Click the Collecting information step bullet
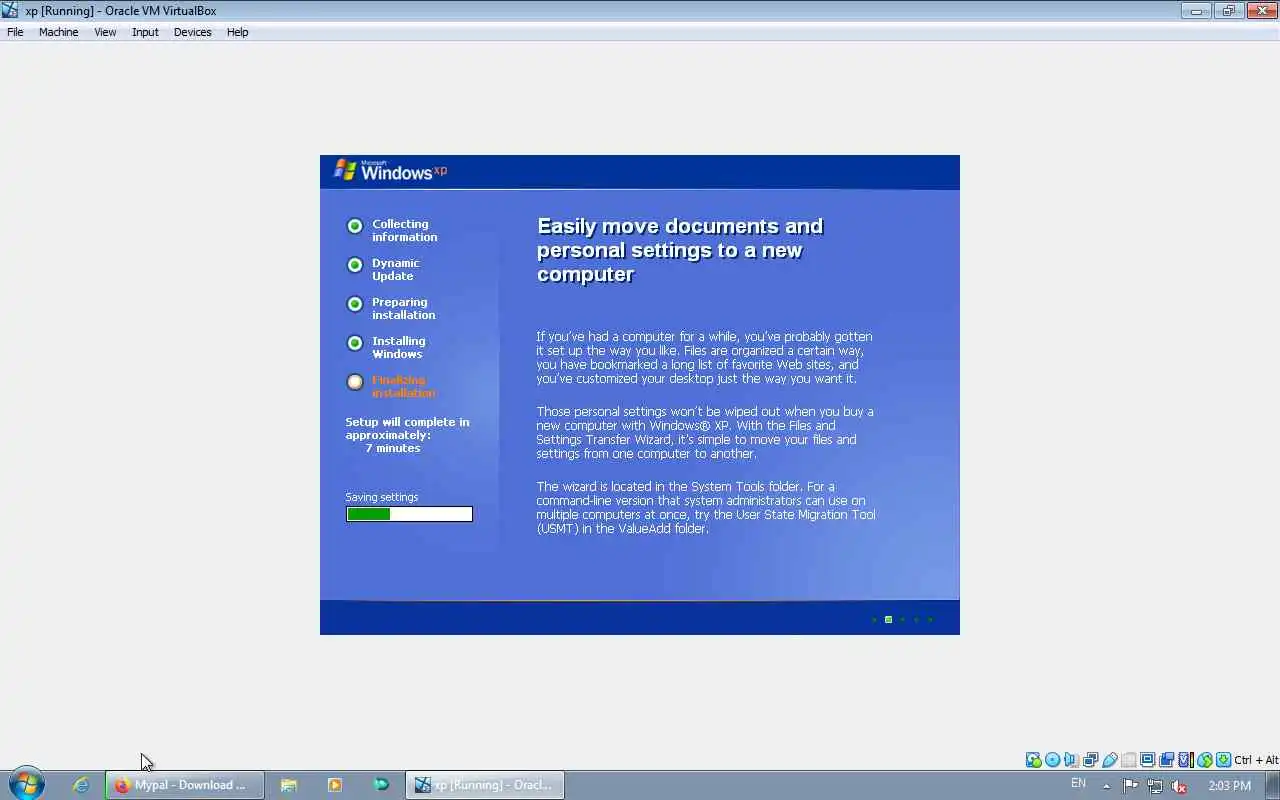The image size is (1280, 800). (x=355, y=226)
